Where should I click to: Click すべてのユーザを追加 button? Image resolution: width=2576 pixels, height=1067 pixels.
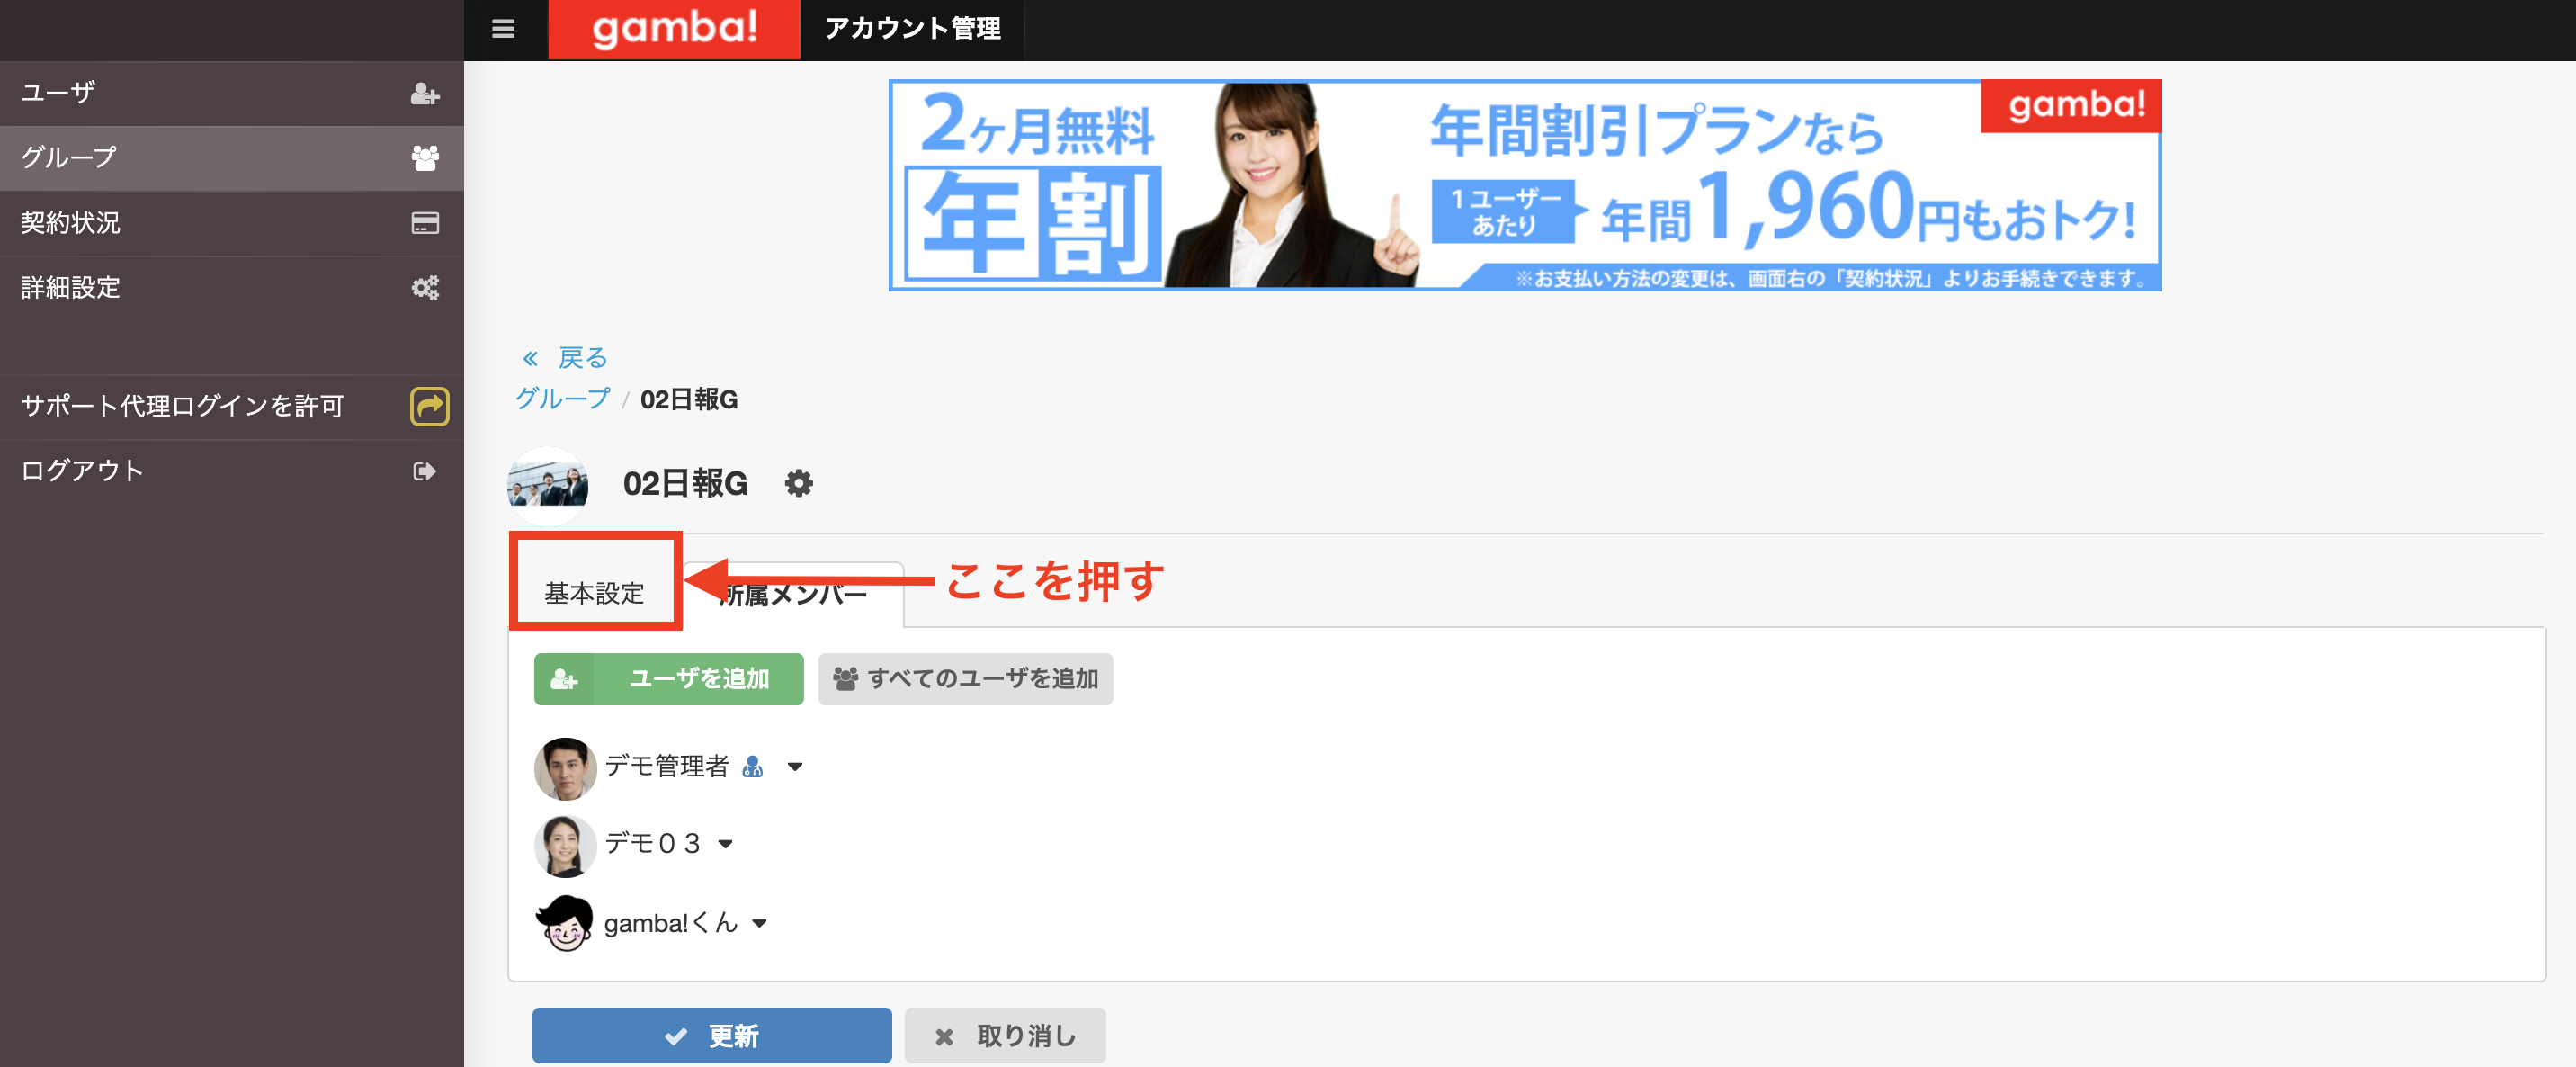pos(965,679)
